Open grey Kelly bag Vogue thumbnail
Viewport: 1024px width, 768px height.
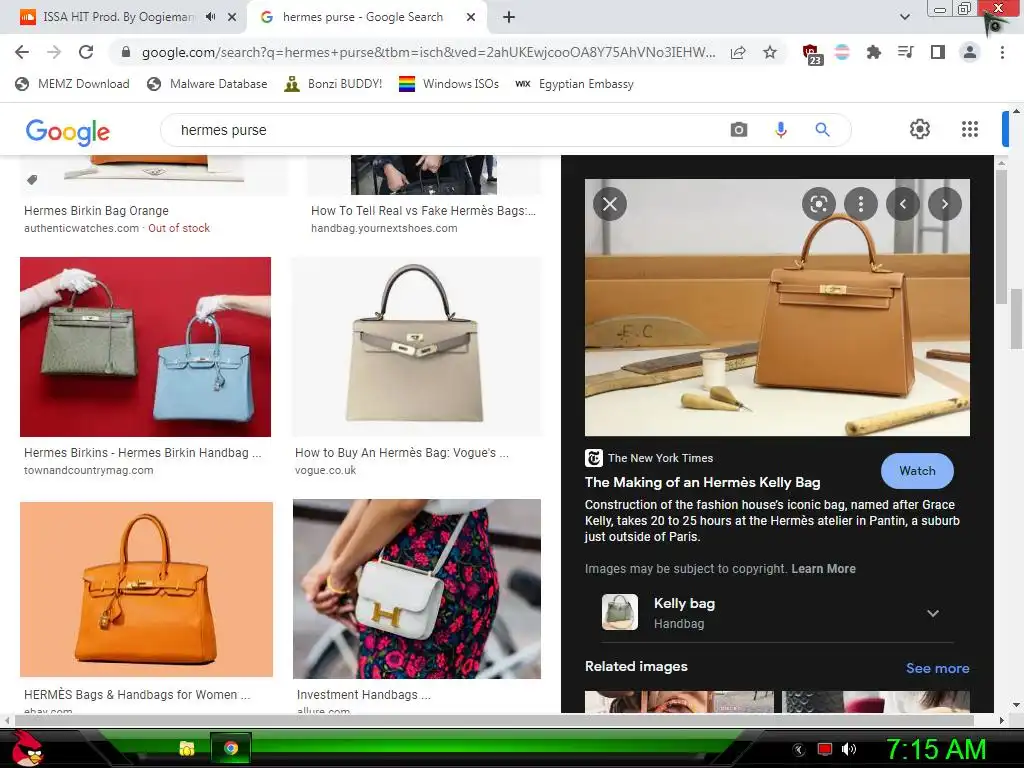coord(417,347)
